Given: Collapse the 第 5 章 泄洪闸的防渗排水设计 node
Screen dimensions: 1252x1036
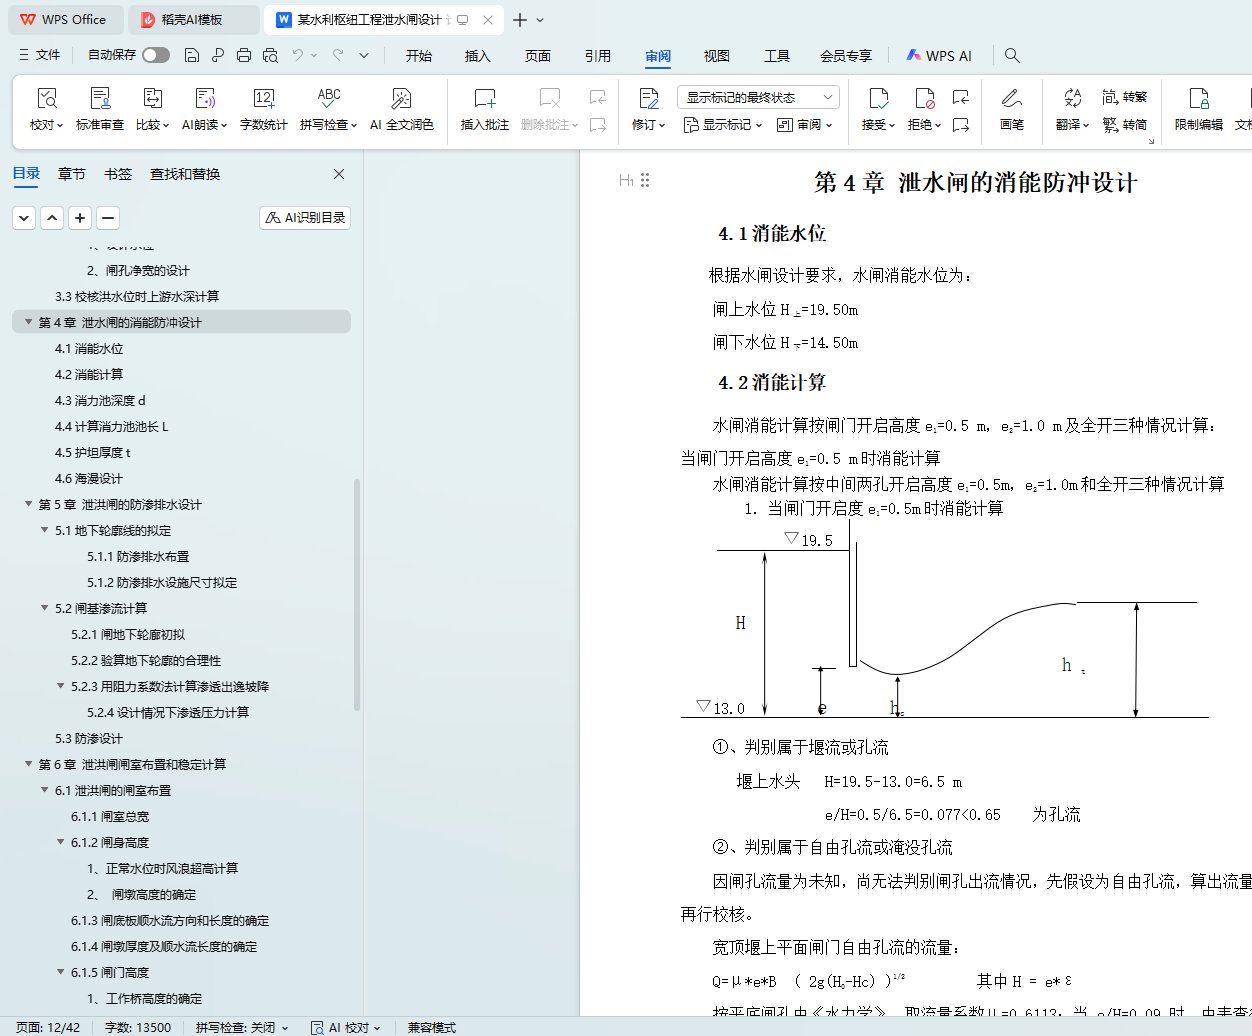Looking at the screenshot, I should pos(29,505).
